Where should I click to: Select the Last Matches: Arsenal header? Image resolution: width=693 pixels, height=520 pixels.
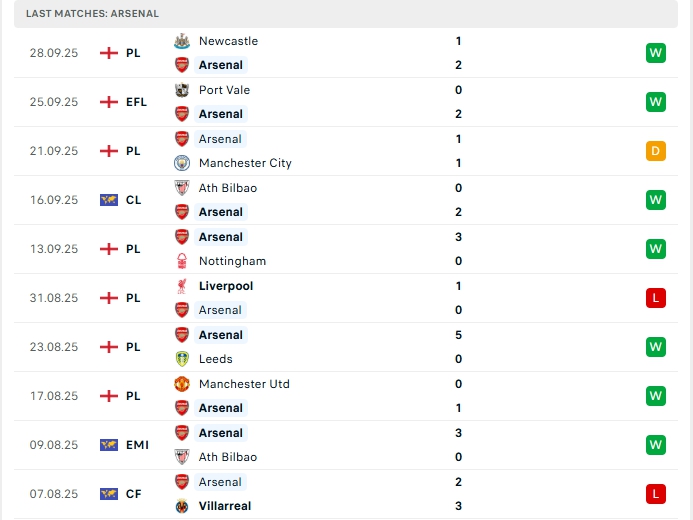click(x=92, y=14)
